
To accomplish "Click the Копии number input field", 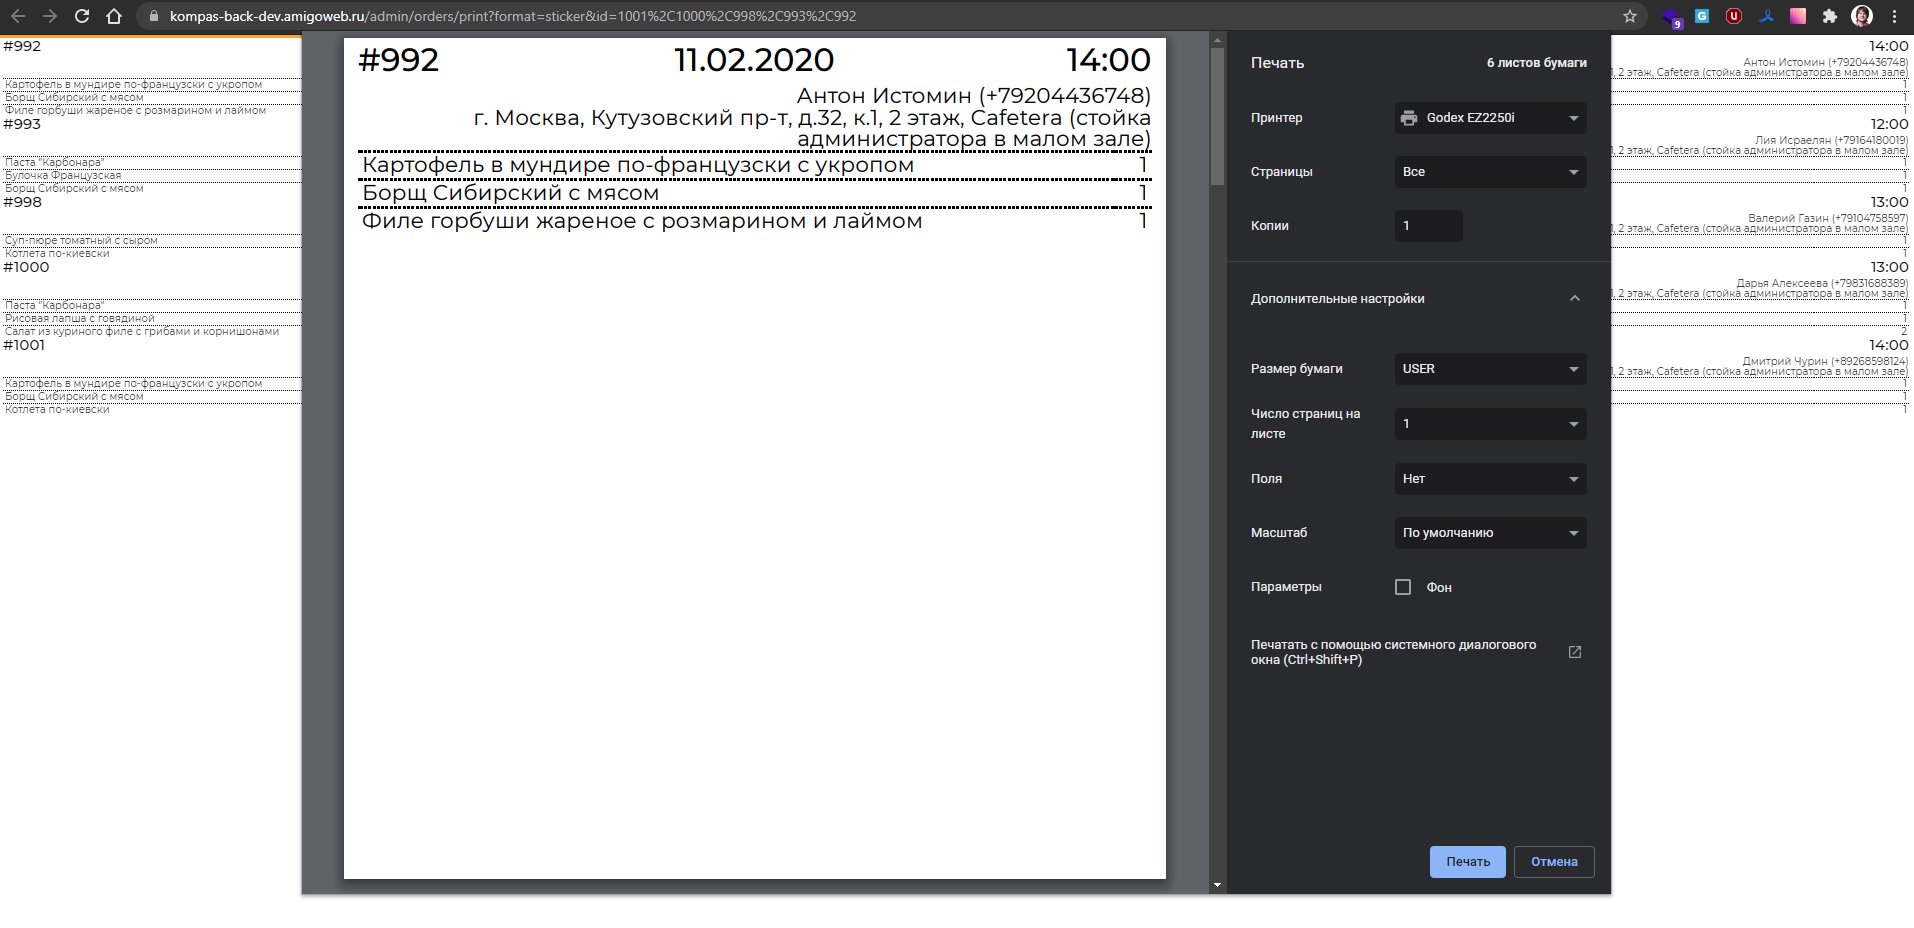I will pyautogui.click(x=1428, y=226).
